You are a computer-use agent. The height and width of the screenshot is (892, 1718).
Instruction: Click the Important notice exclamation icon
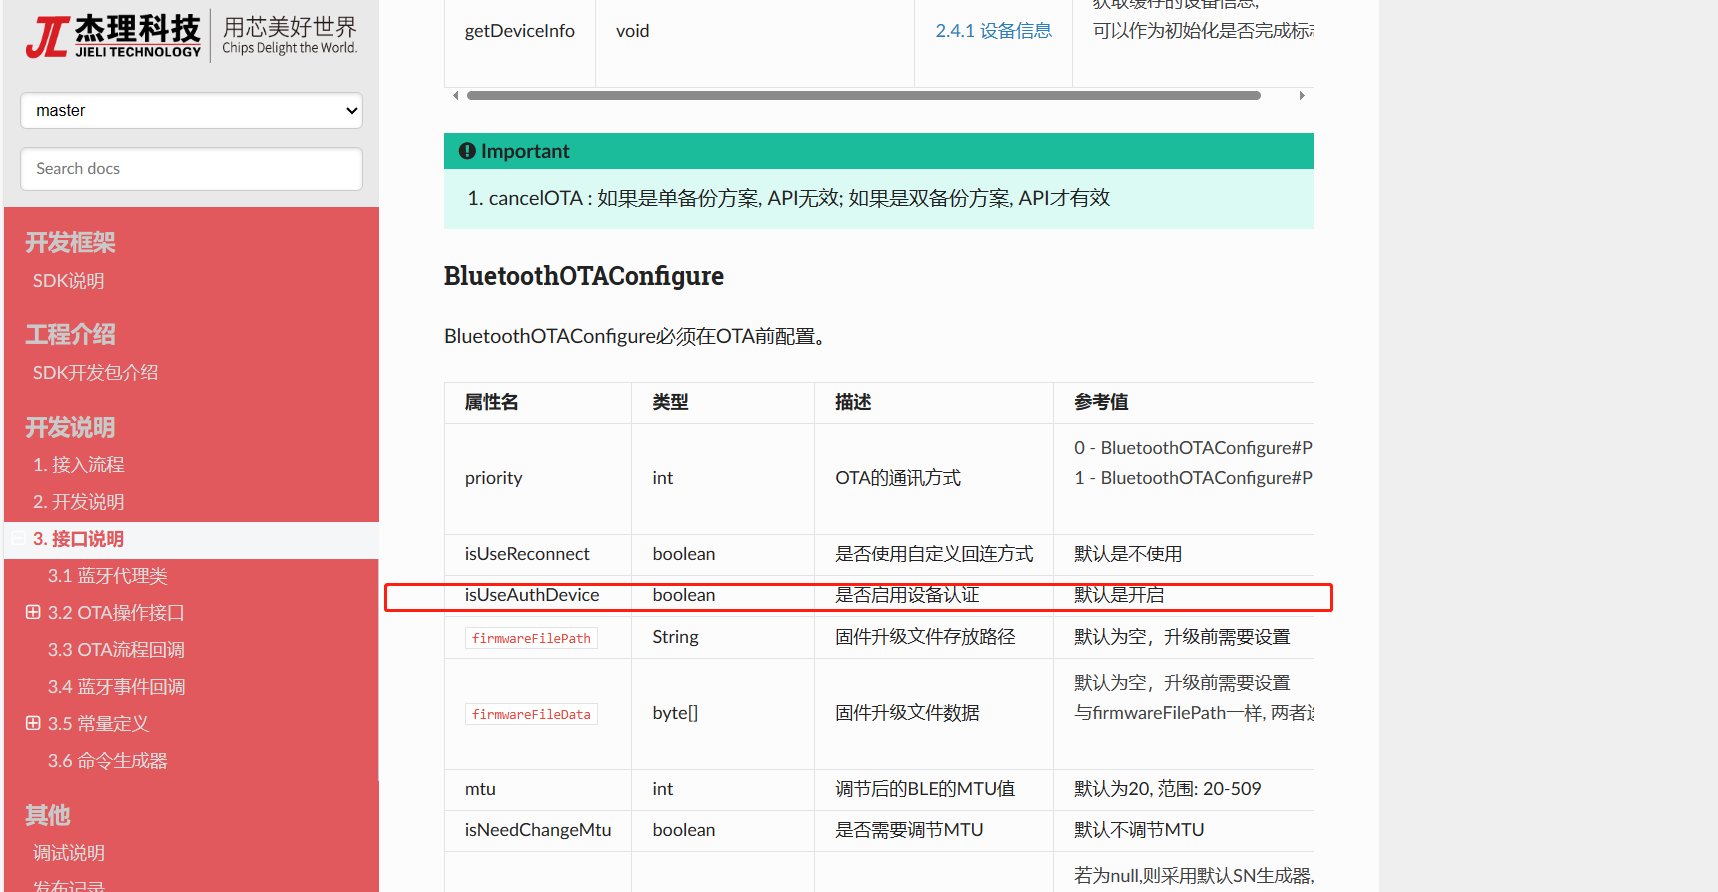tap(467, 151)
